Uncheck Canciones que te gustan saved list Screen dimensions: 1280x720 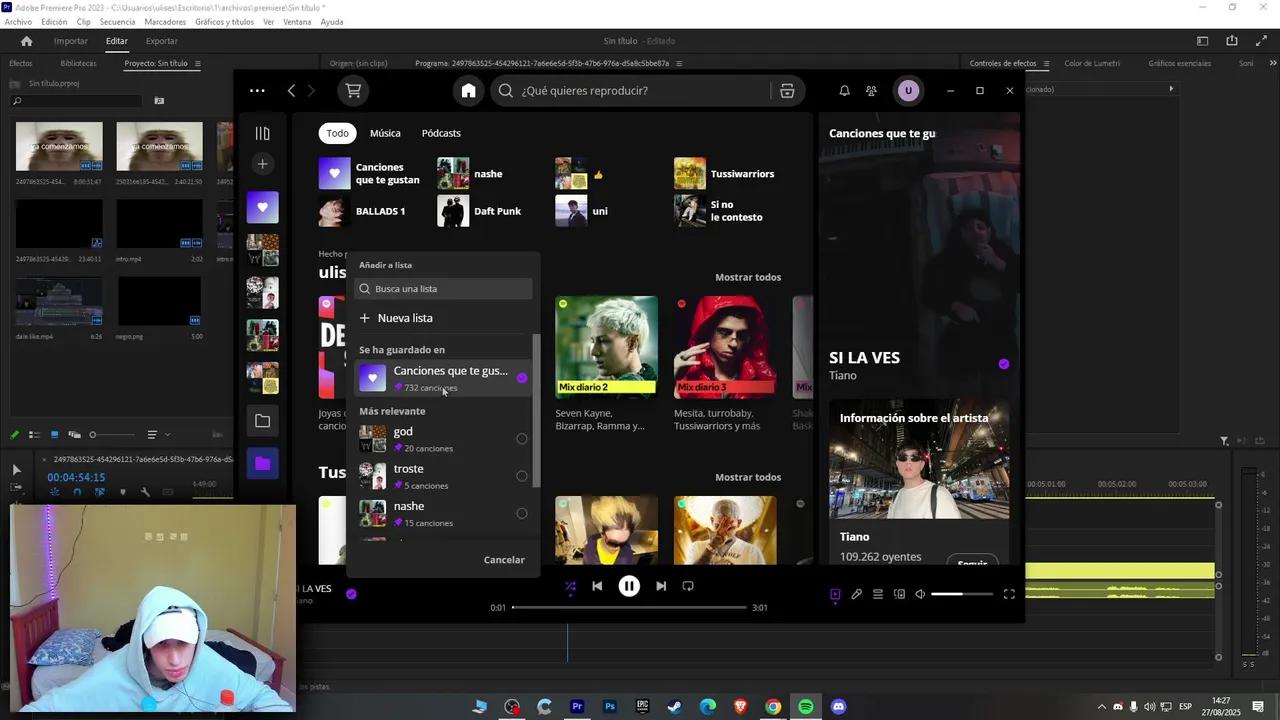tap(522, 378)
